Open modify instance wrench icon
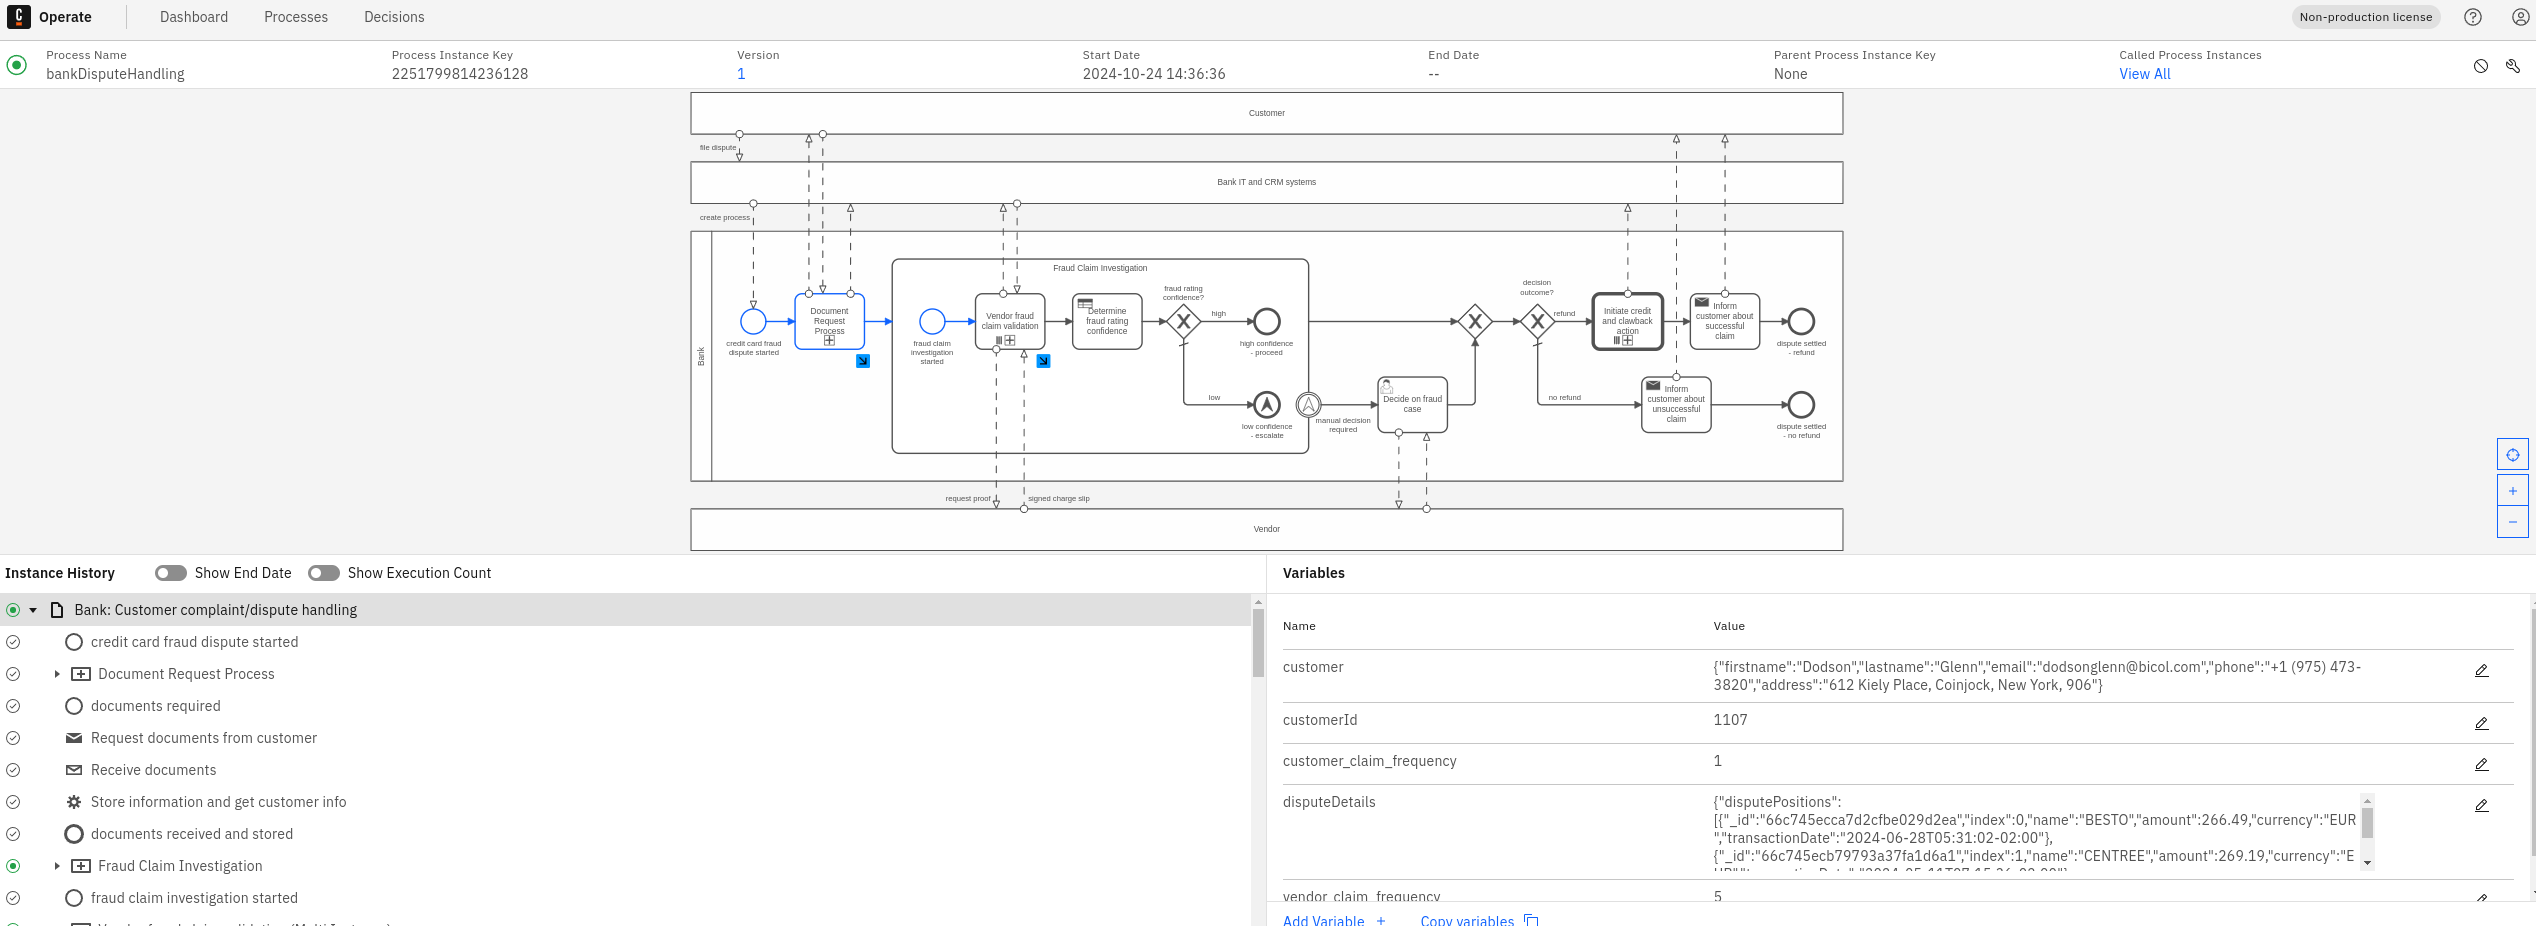2536x926 pixels. (x=2513, y=66)
